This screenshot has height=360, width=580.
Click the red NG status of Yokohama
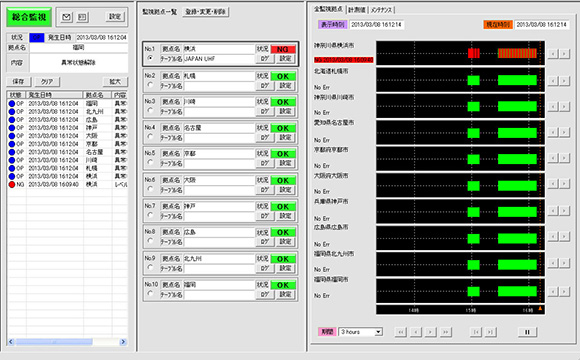pos(283,49)
